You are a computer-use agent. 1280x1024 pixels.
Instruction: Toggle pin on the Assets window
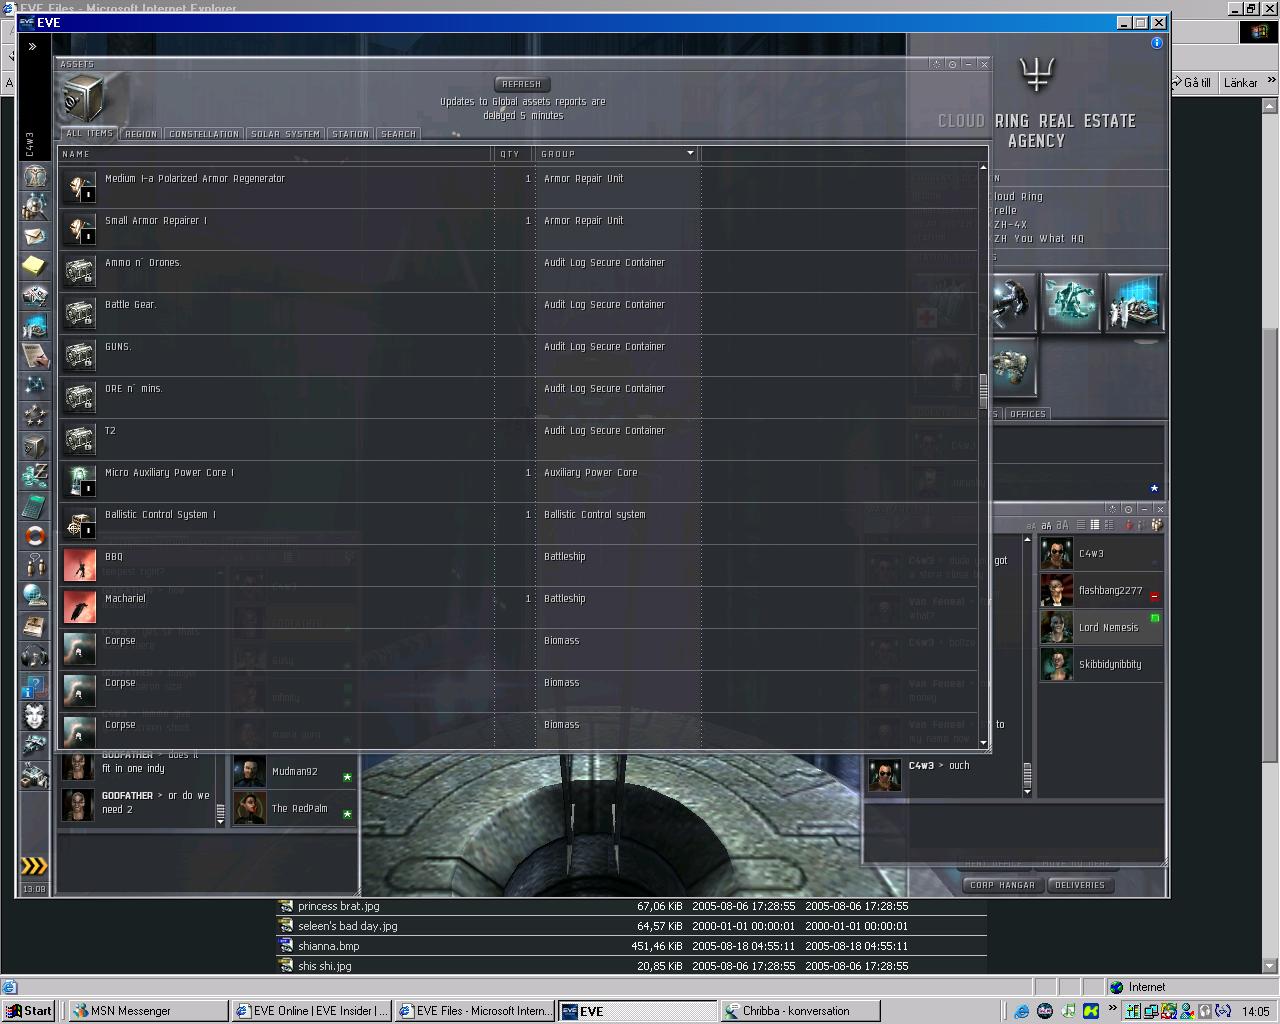(952, 64)
